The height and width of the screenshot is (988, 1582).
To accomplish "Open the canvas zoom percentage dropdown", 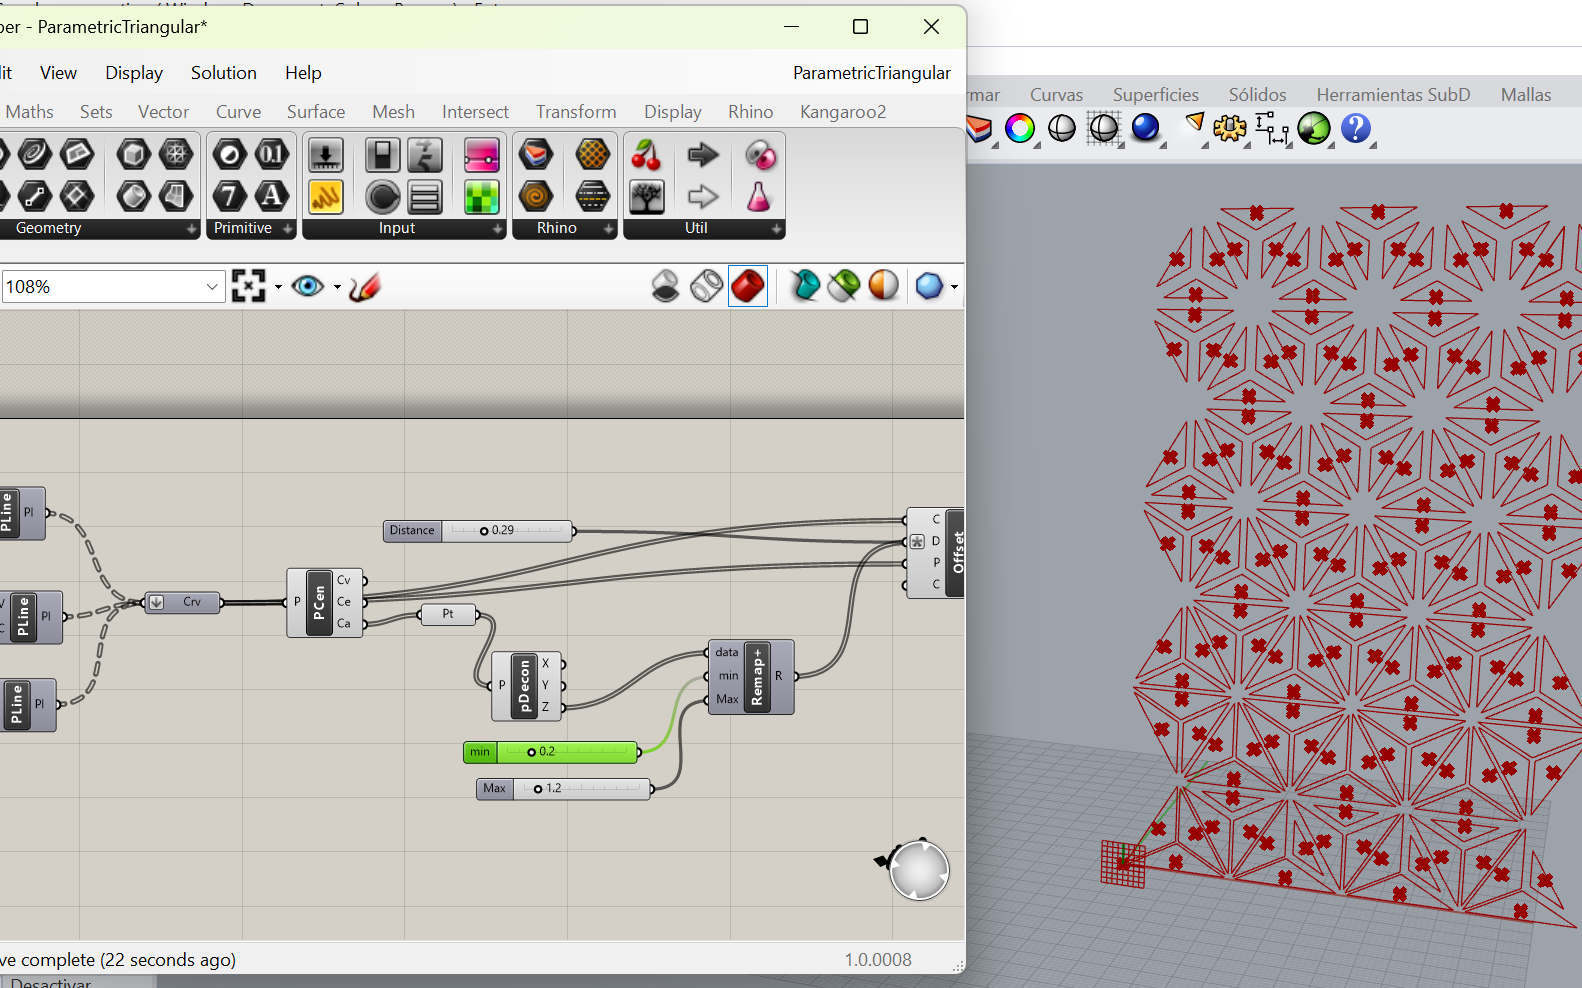I will pyautogui.click(x=212, y=287).
